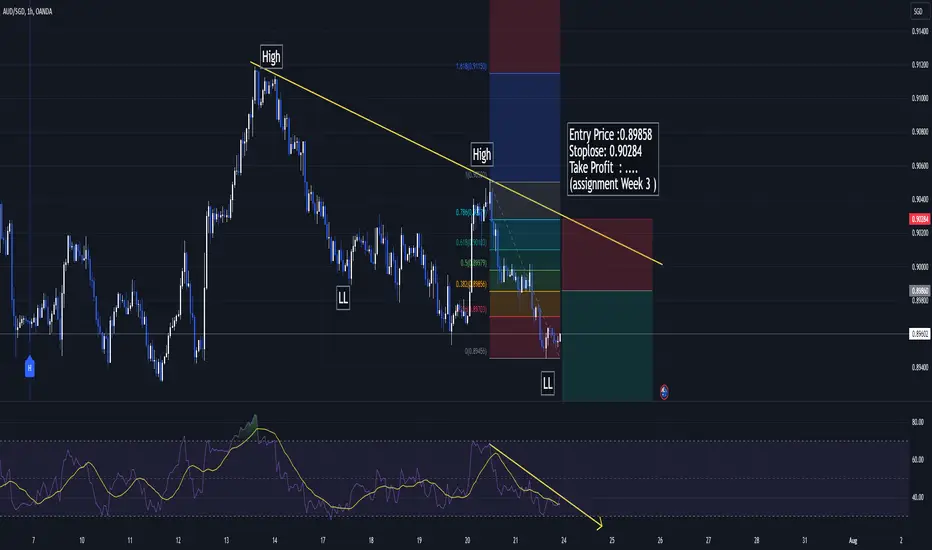This screenshot has width=932, height=550.
Task: Click the 80.00 RSI scale label
Action: 918,422
